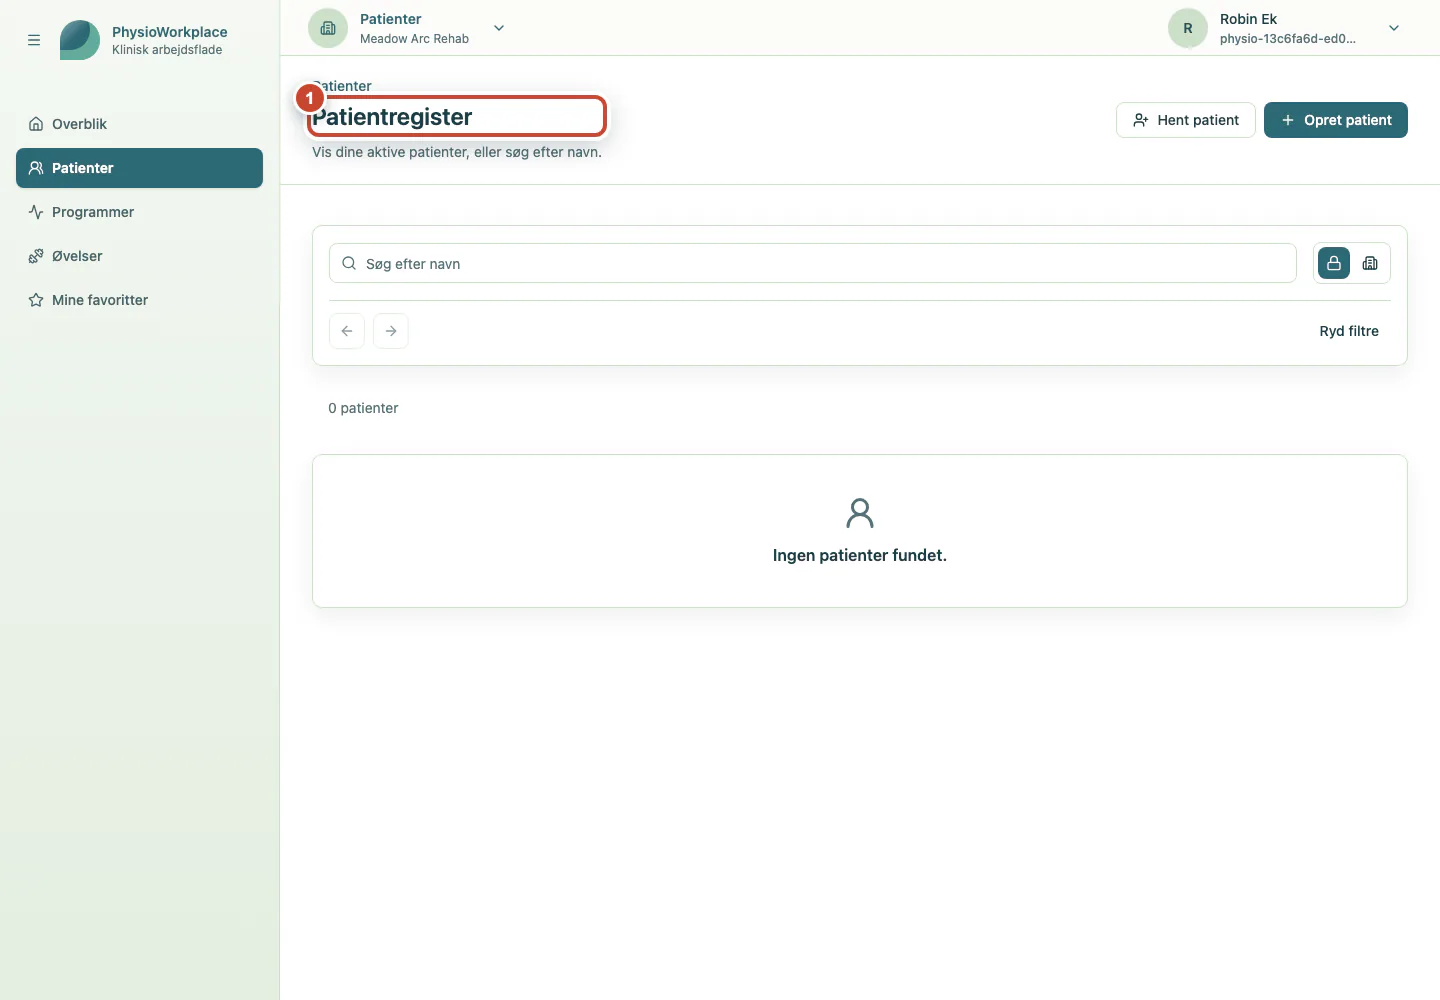Click the magnifier icon in search field
The height and width of the screenshot is (1000, 1440).
point(349,263)
